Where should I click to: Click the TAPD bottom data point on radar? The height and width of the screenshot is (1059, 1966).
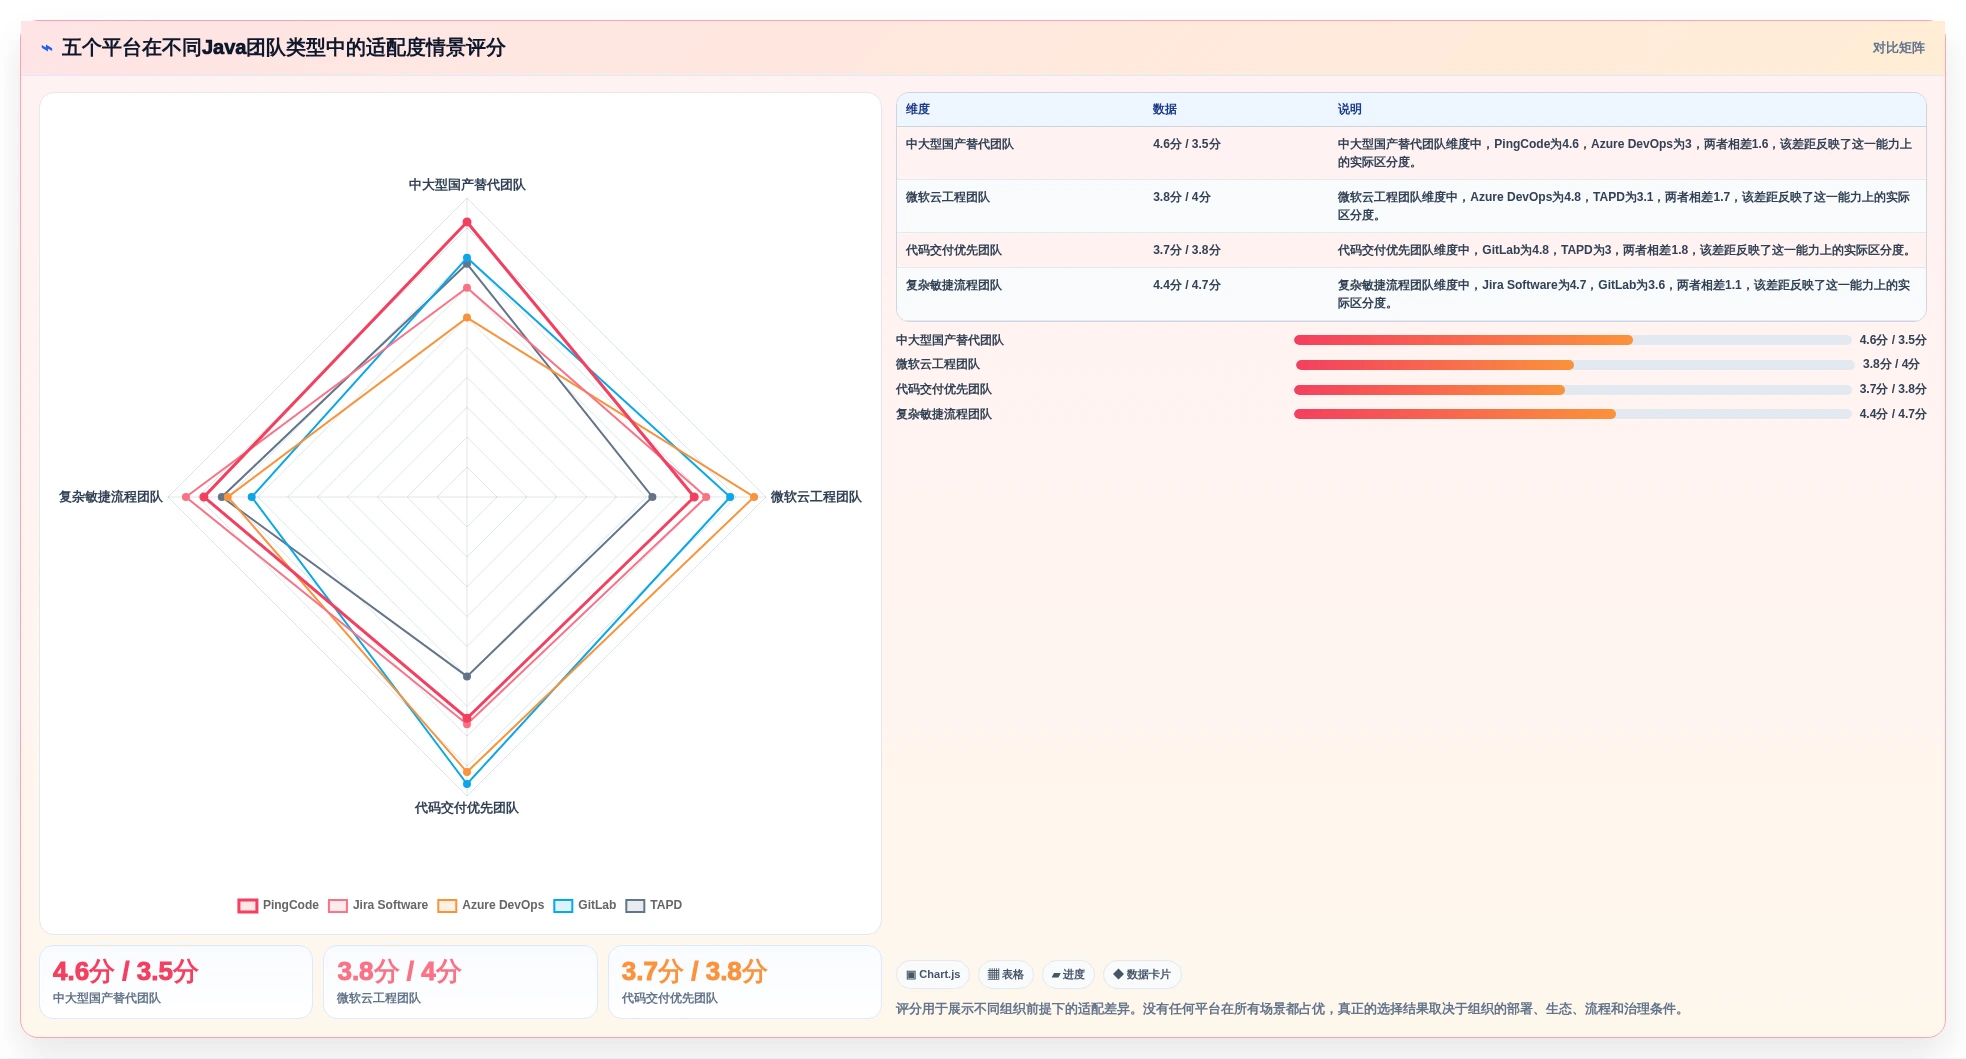coord(467,677)
